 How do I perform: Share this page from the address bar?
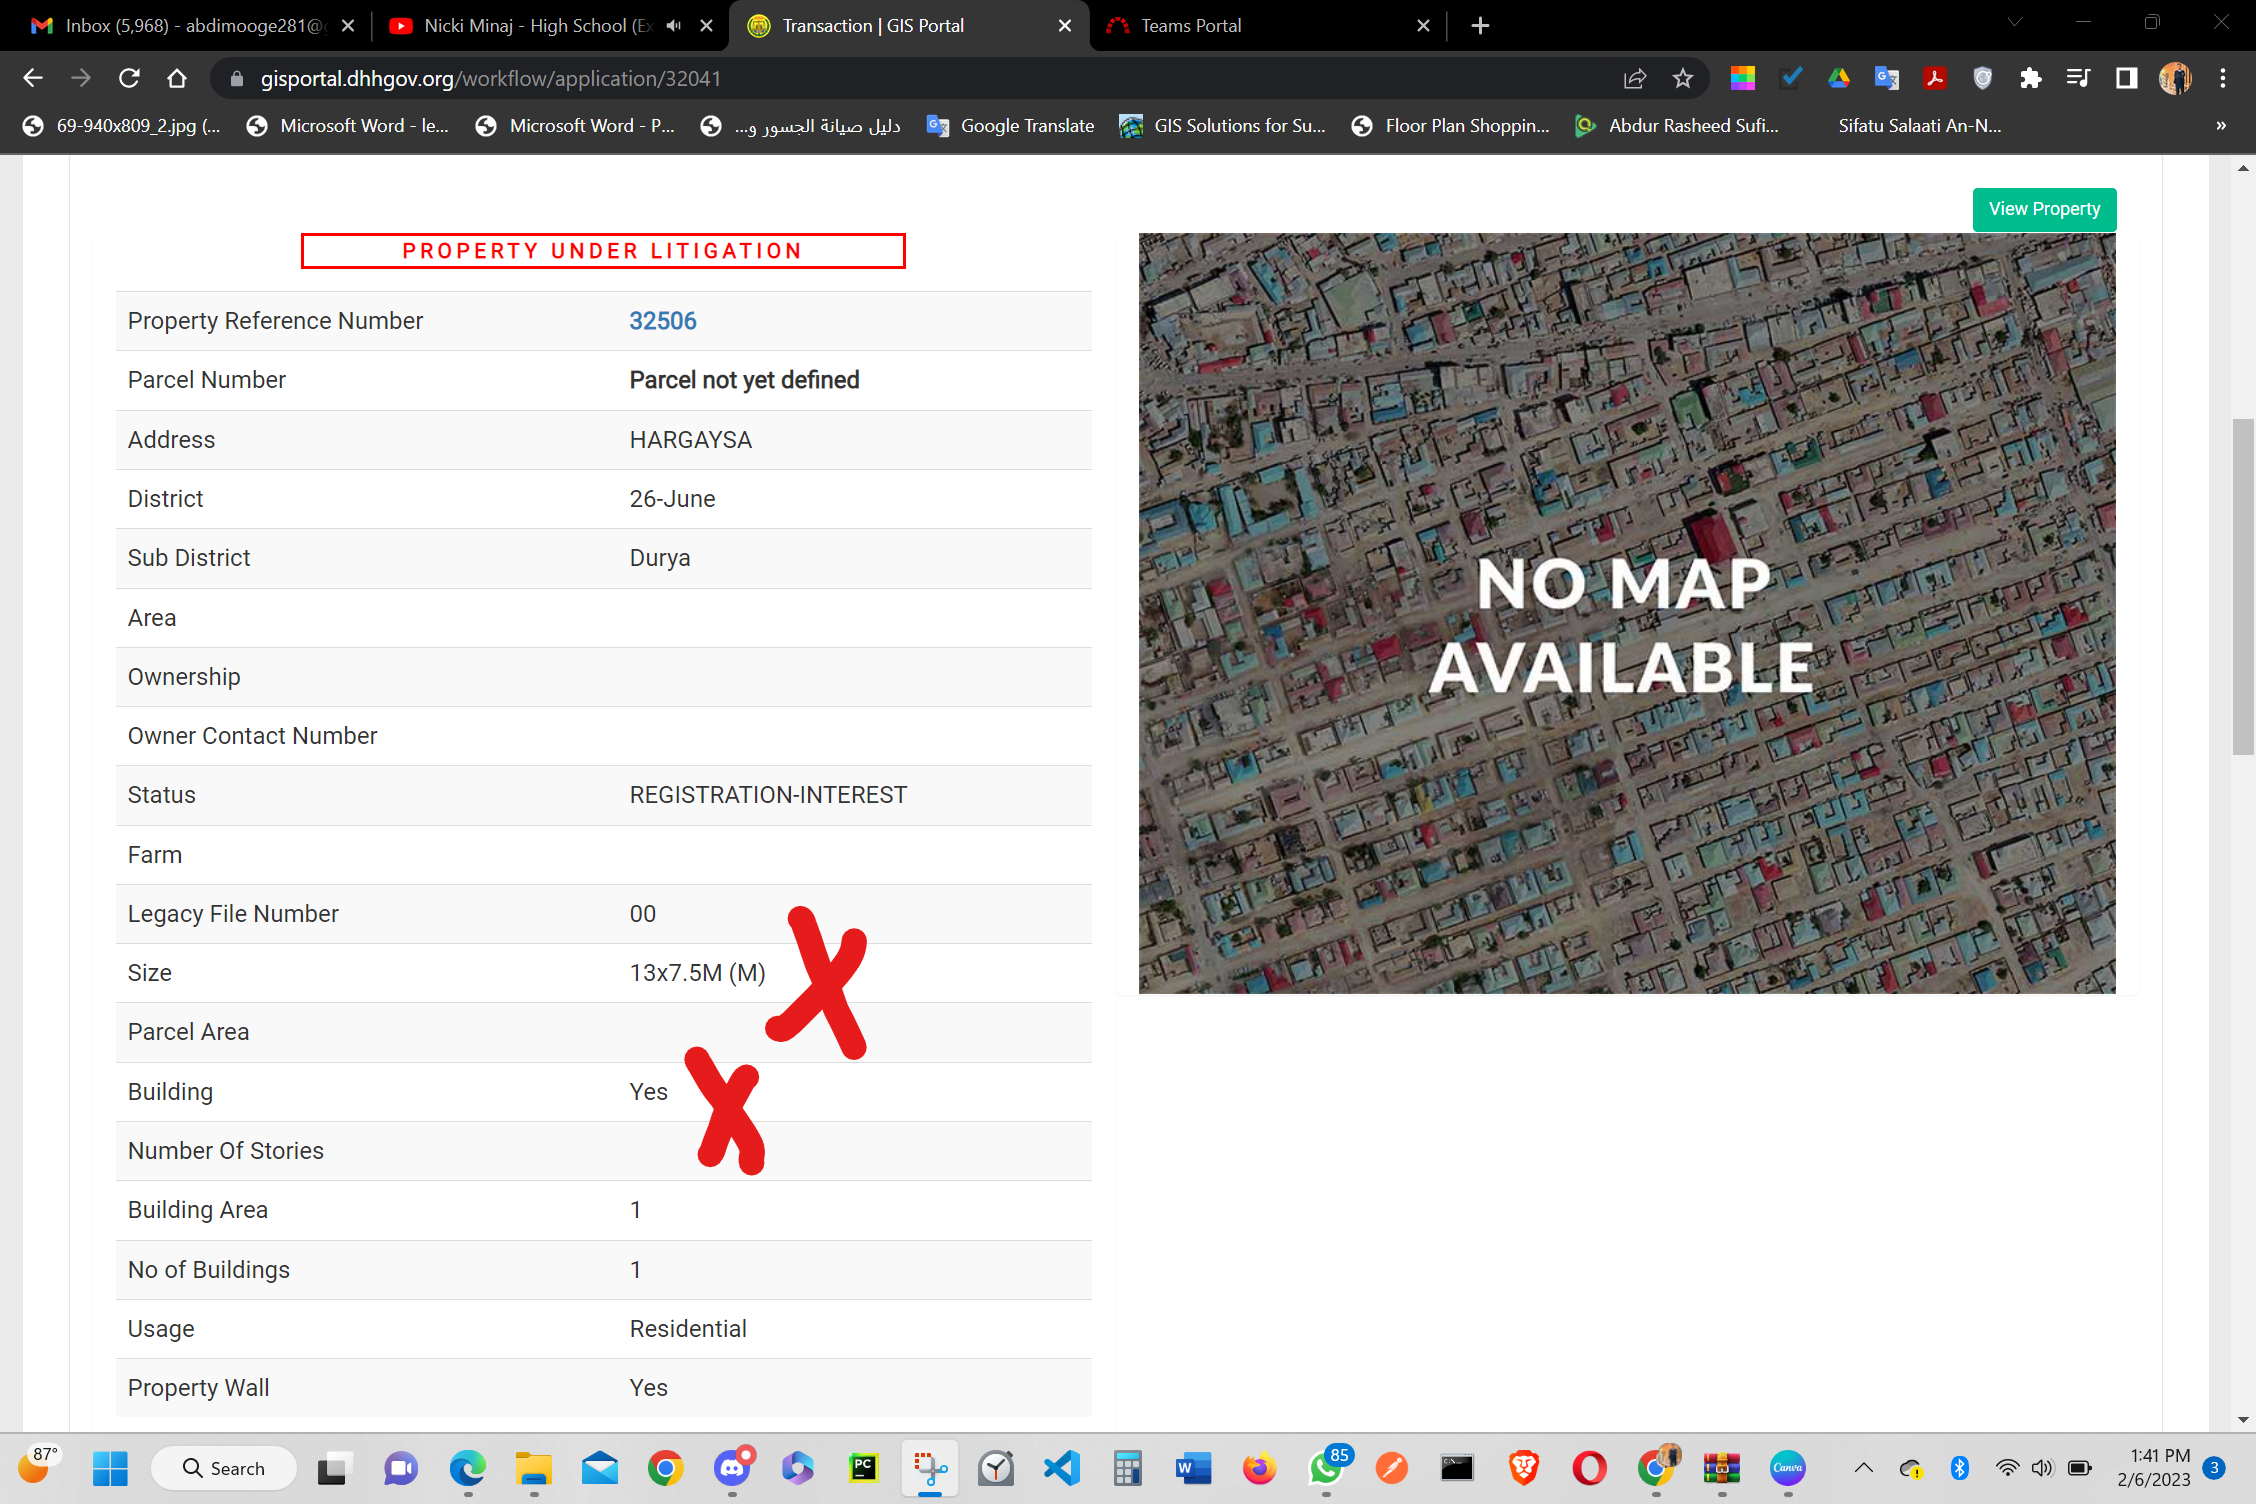[1635, 78]
